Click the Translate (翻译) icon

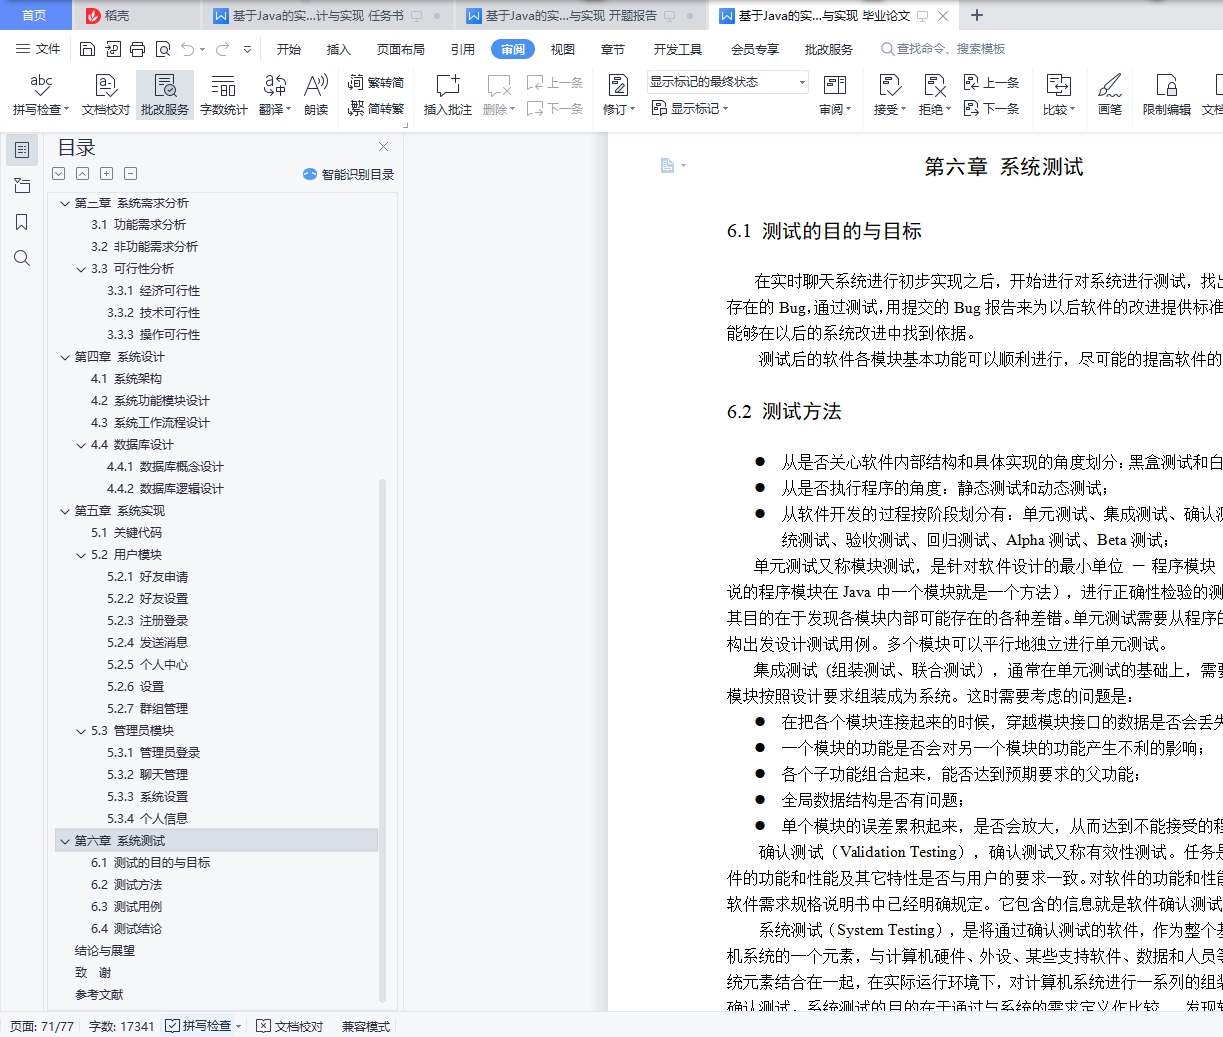[x=275, y=95]
